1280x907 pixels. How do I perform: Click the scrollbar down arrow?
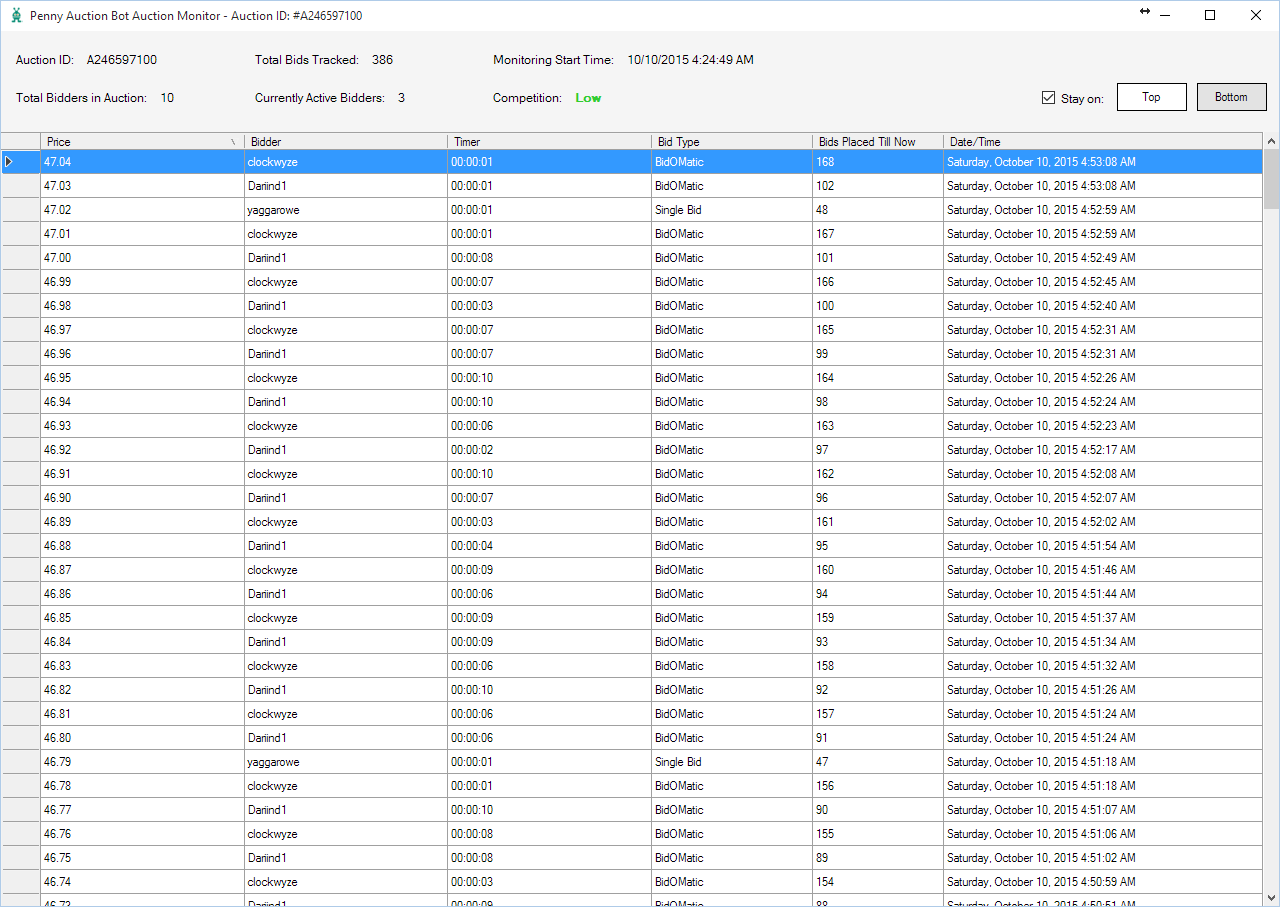1271,898
